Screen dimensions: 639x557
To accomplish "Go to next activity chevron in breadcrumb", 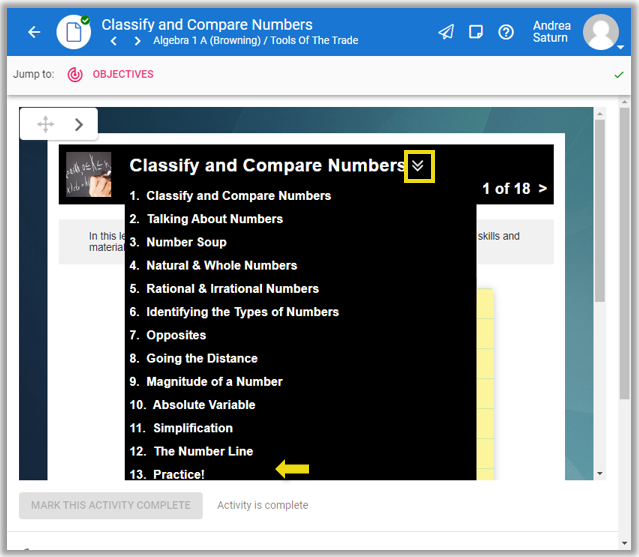I will (137, 42).
